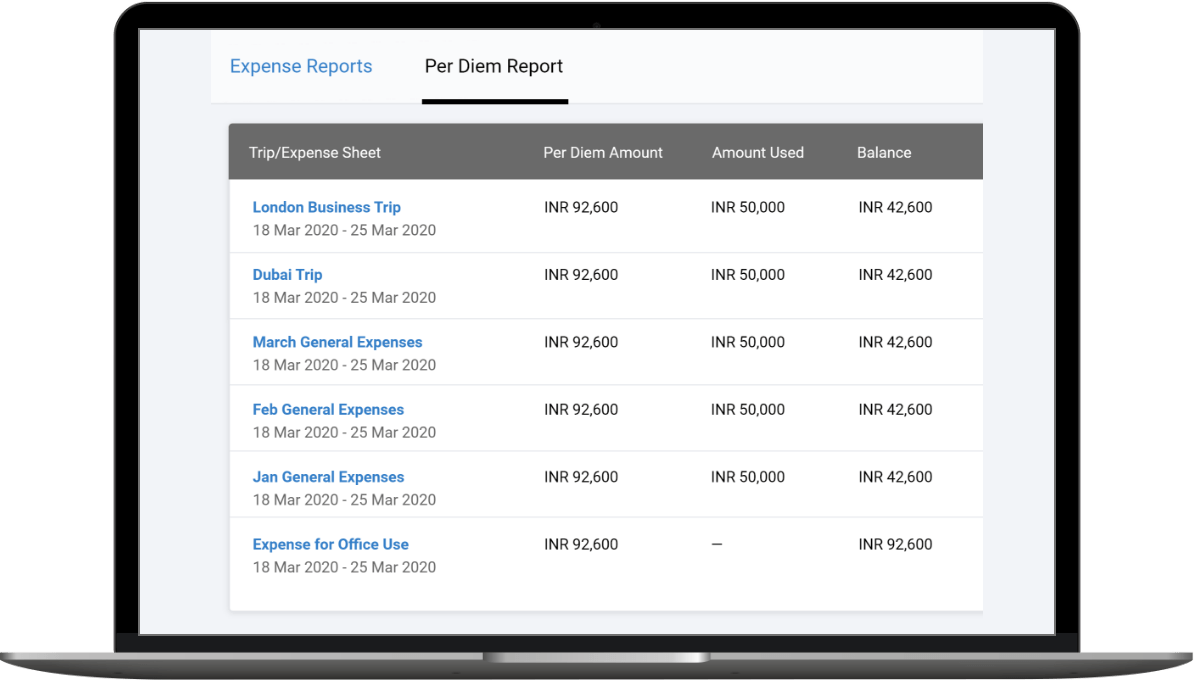This screenshot has width=1194, height=680.
Task: Click the dash in Expense for Office Use row
Action: [717, 544]
